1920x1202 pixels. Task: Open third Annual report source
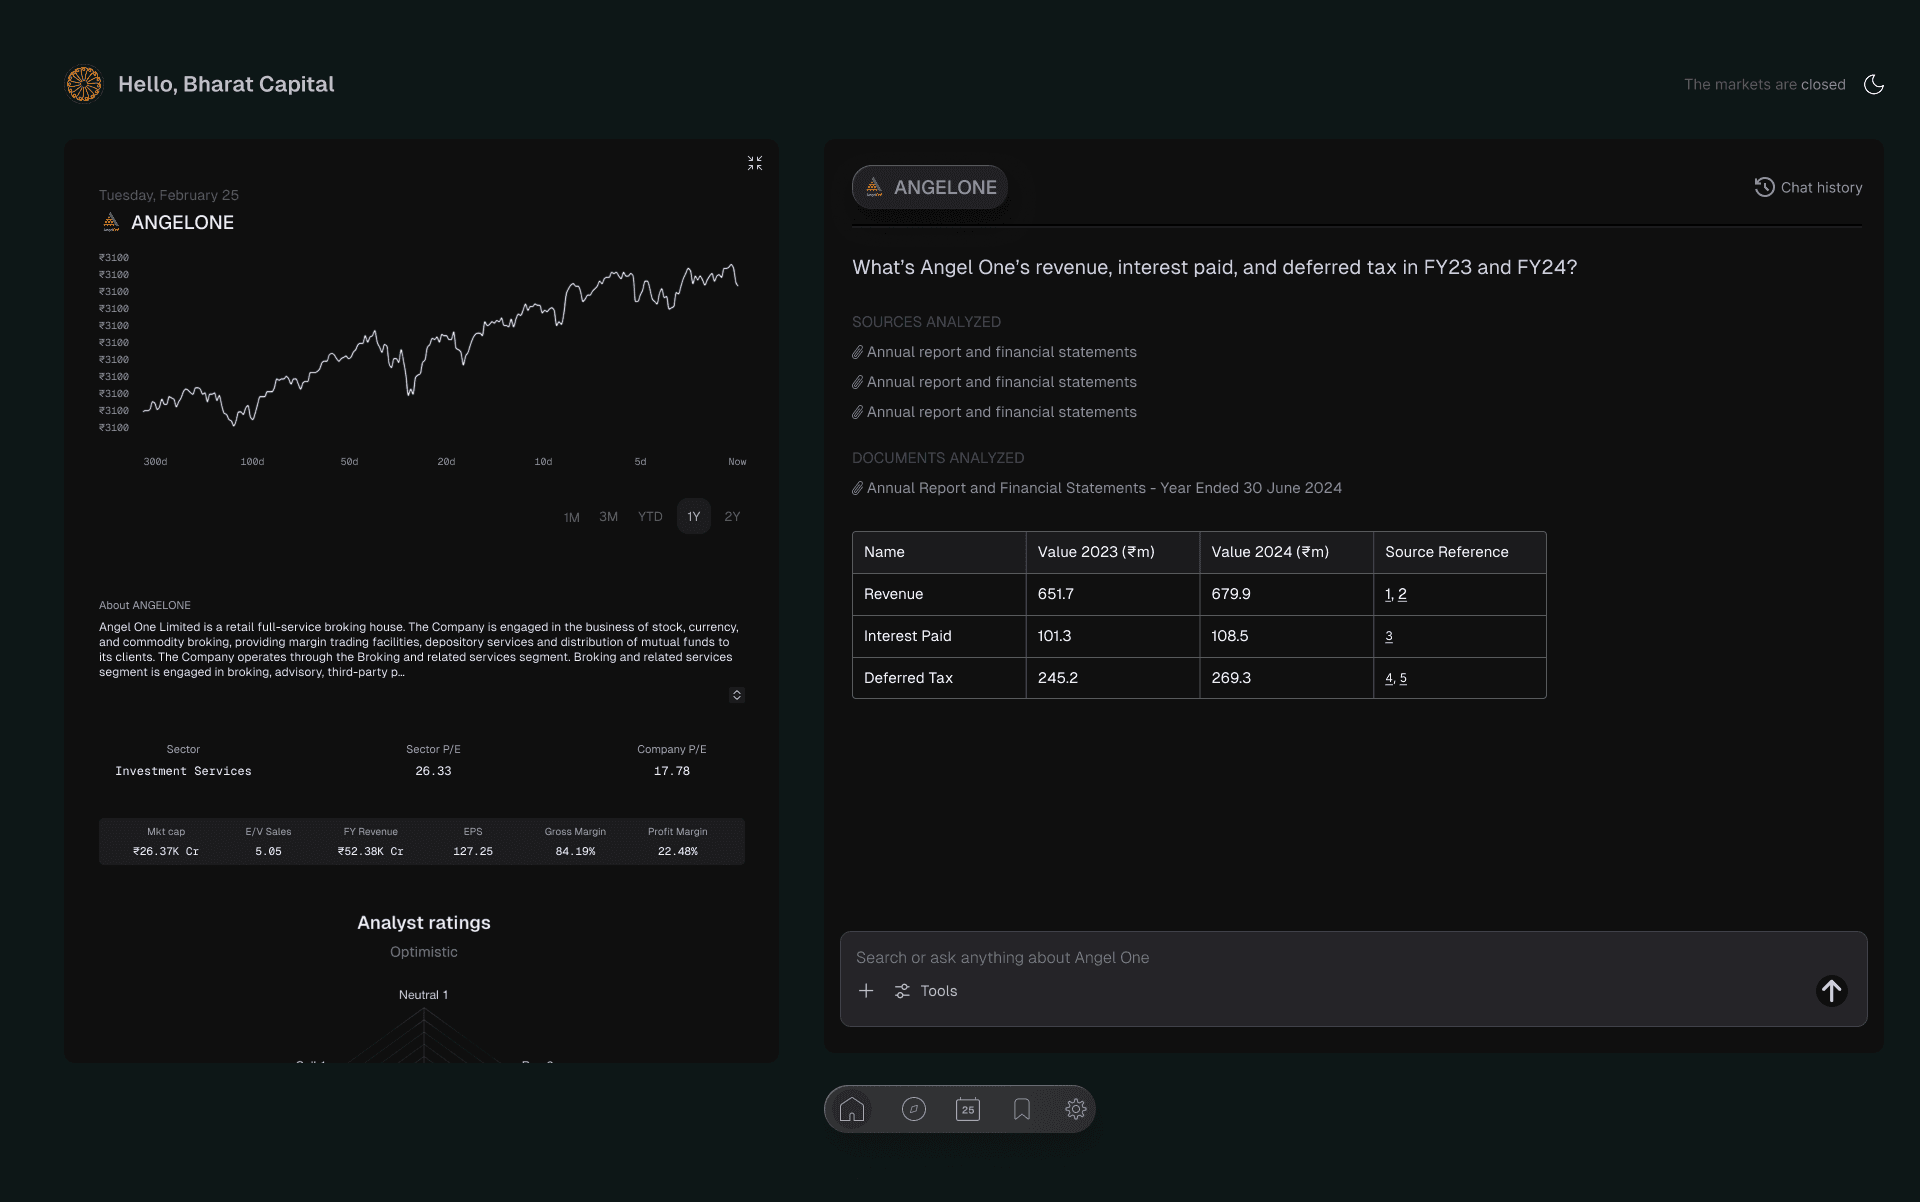coord(994,412)
